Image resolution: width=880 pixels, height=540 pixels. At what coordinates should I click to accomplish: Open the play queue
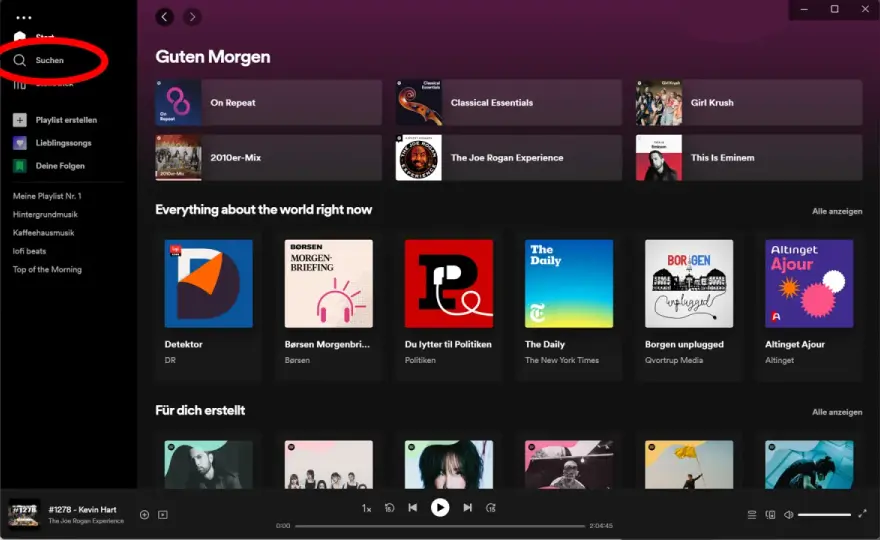(x=752, y=515)
